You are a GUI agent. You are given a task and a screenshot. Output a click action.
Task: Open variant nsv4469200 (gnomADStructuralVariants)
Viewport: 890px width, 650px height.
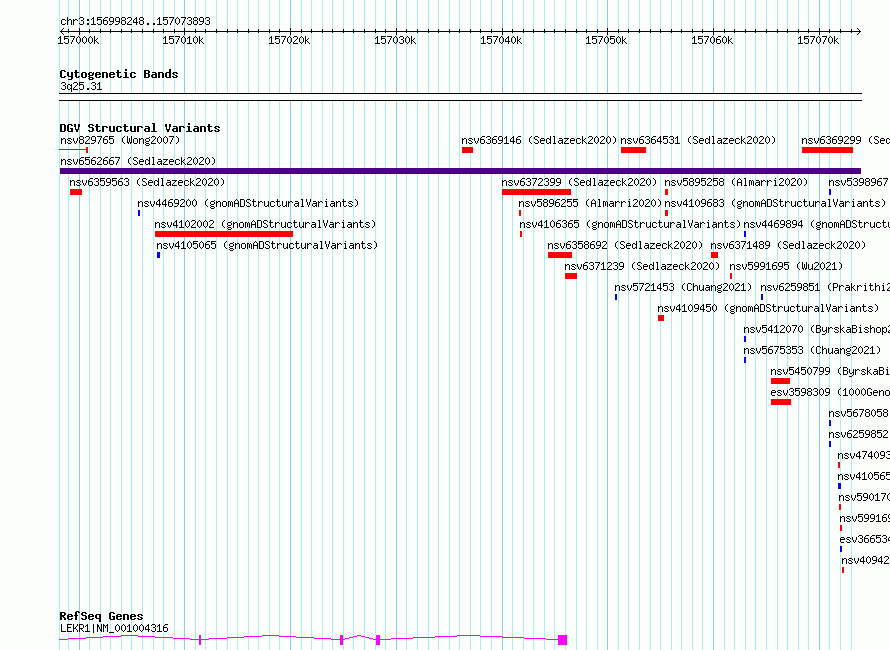[x=248, y=203]
